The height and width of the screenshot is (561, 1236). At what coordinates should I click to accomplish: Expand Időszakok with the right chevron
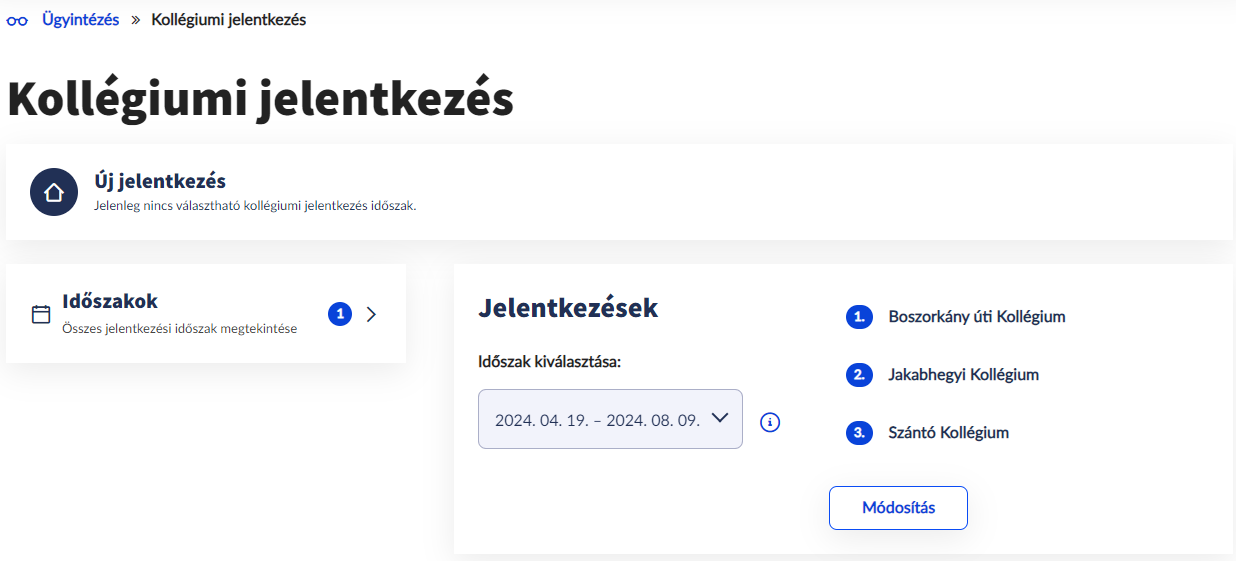[372, 314]
